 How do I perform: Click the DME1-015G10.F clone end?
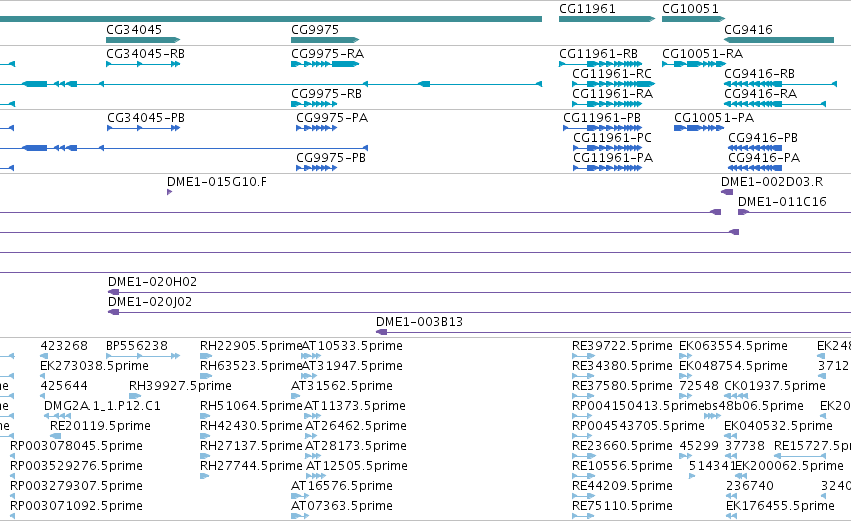point(169,192)
